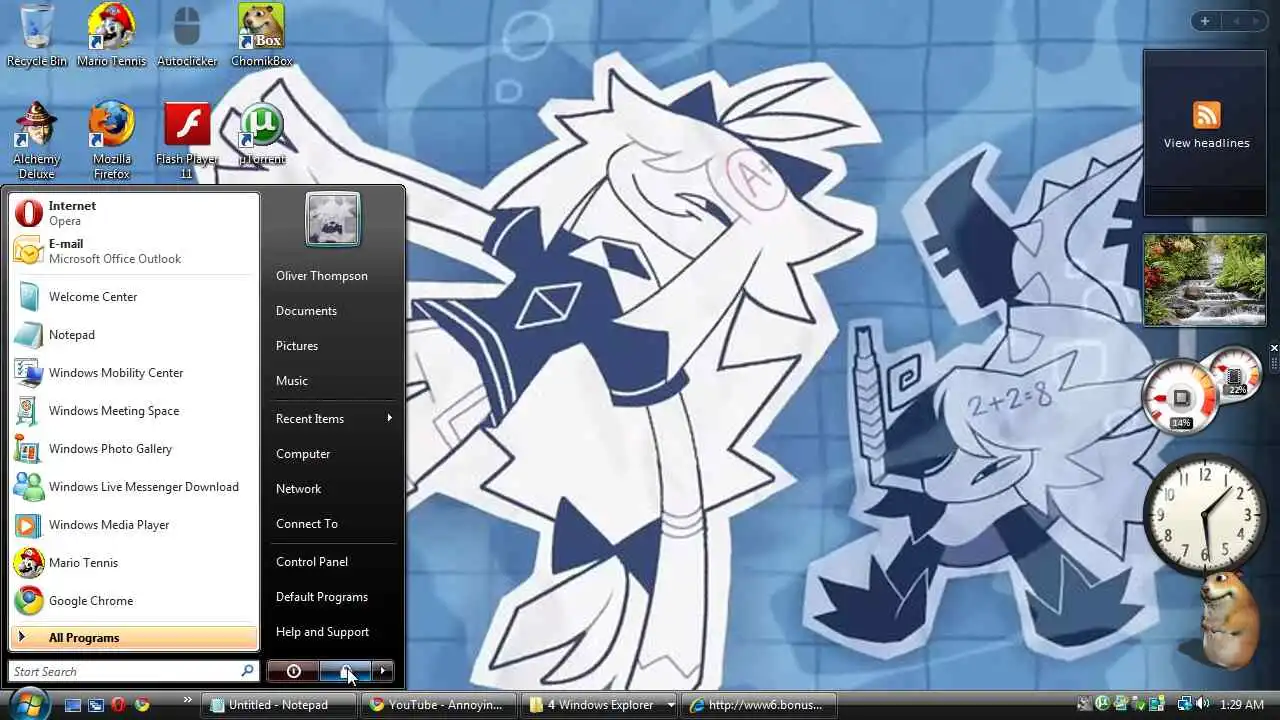Launch Alchemy Deluxe from the desktop
Screen dimensions: 1280x720
[37, 140]
